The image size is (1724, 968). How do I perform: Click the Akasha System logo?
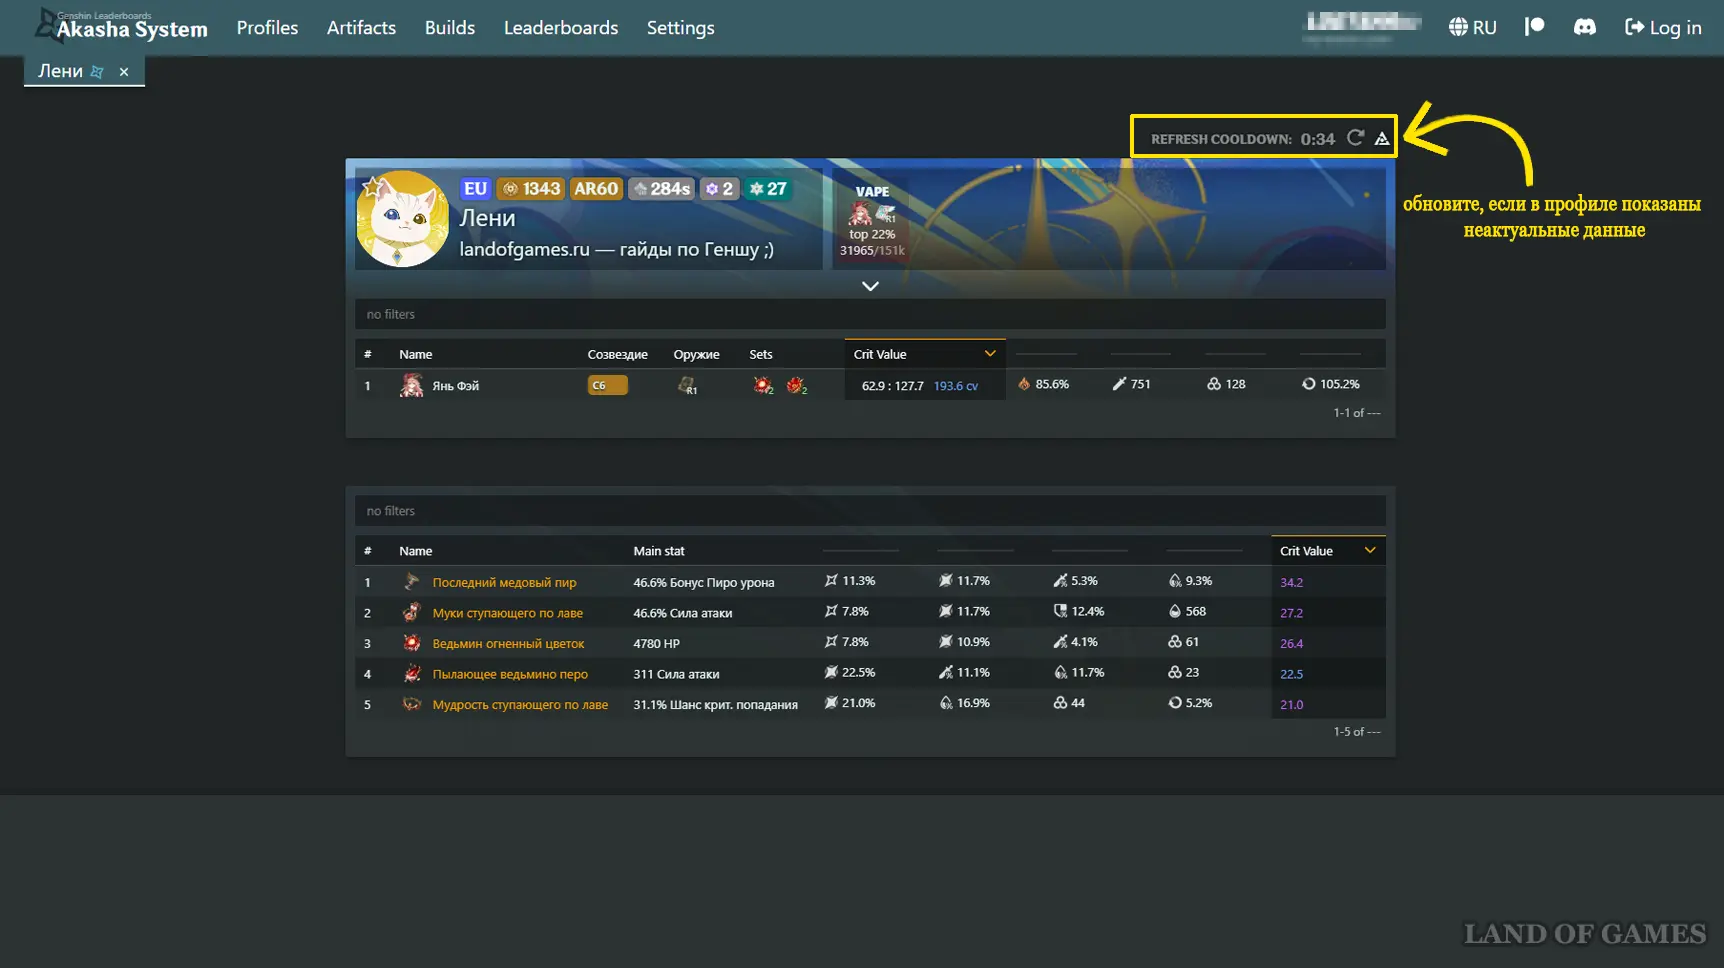122,27
